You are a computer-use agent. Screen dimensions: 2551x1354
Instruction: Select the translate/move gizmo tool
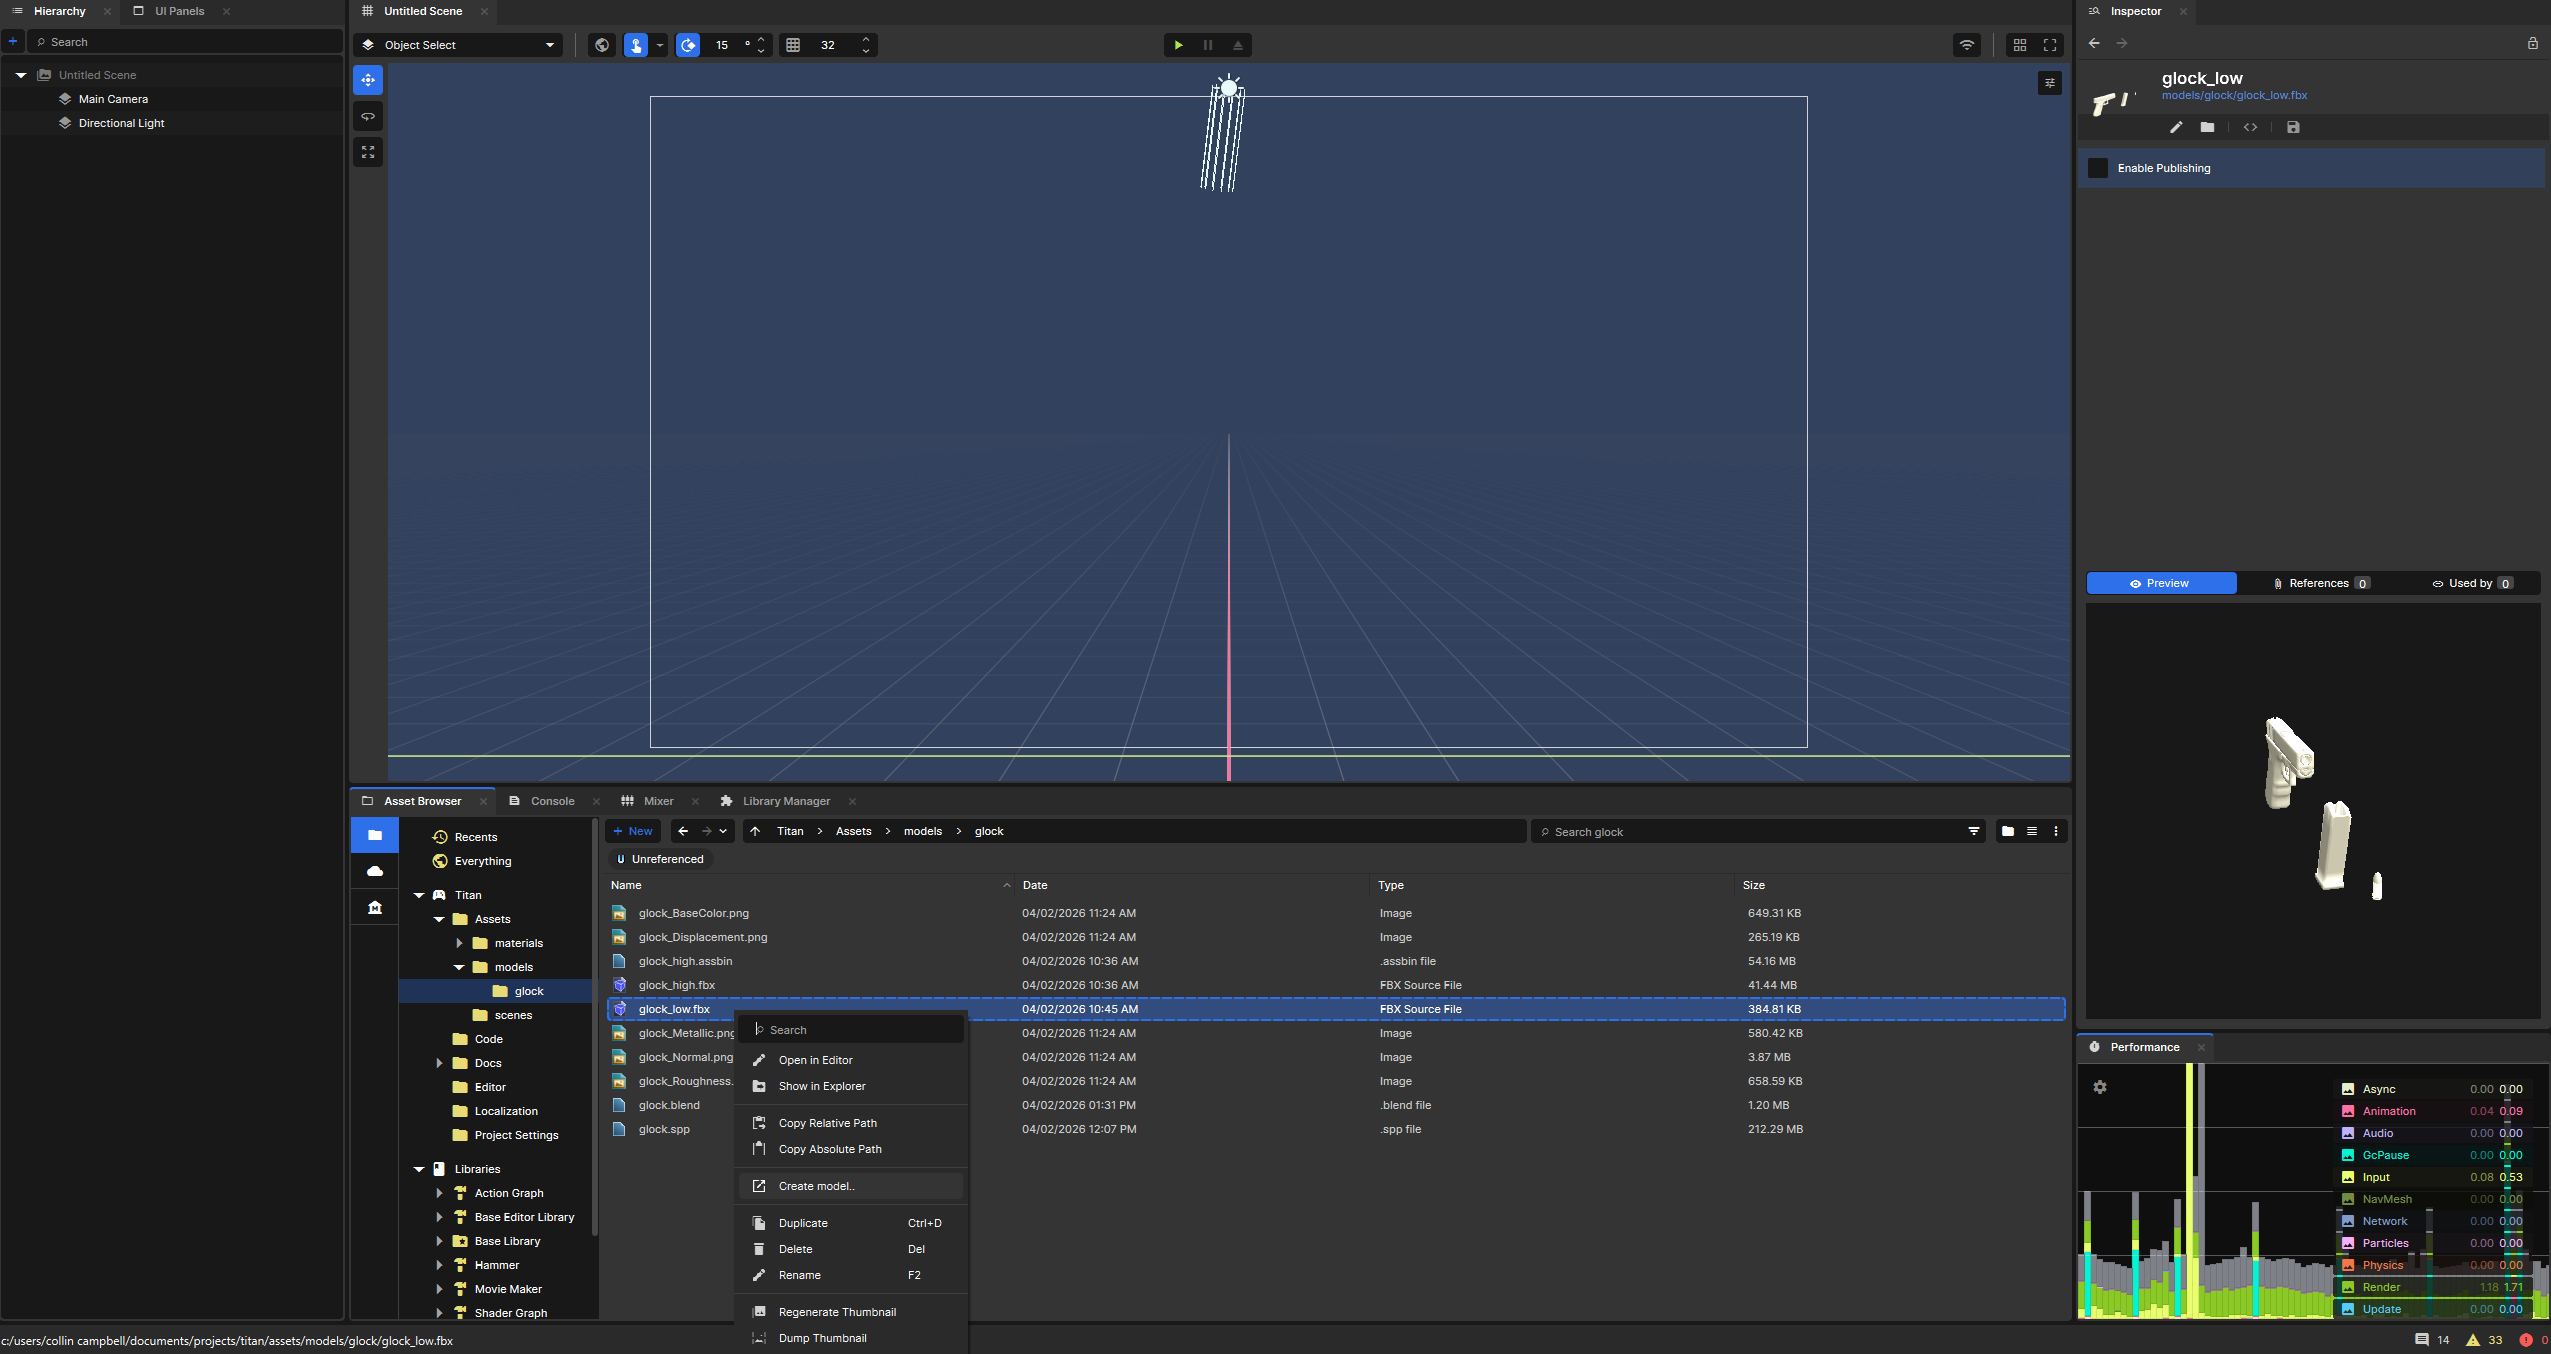pos(368,80)
